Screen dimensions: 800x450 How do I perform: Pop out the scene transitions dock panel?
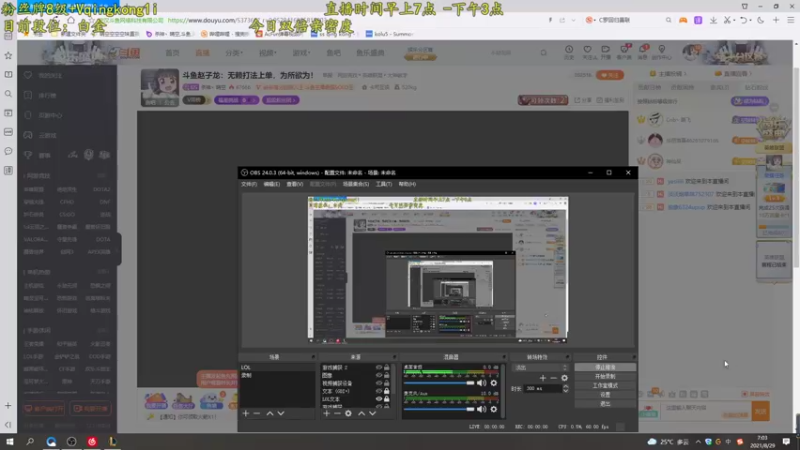pos(567,357)
